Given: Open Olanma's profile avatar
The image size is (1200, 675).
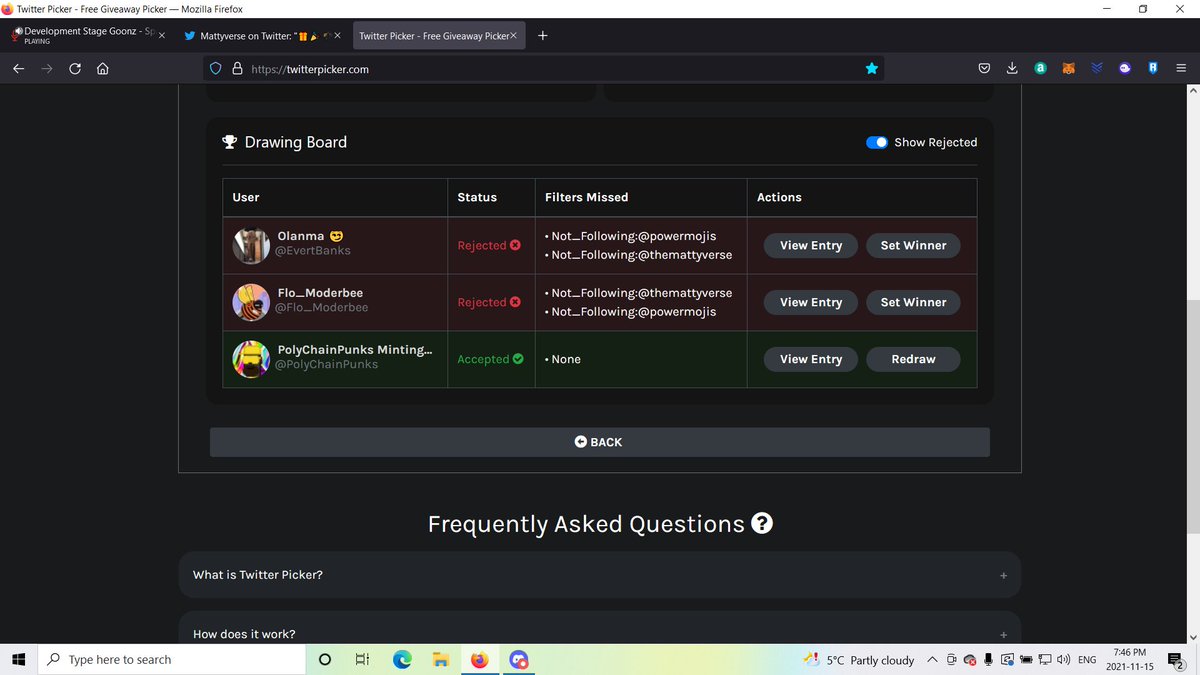Looking at the screenshot, I should coord(251,245).
